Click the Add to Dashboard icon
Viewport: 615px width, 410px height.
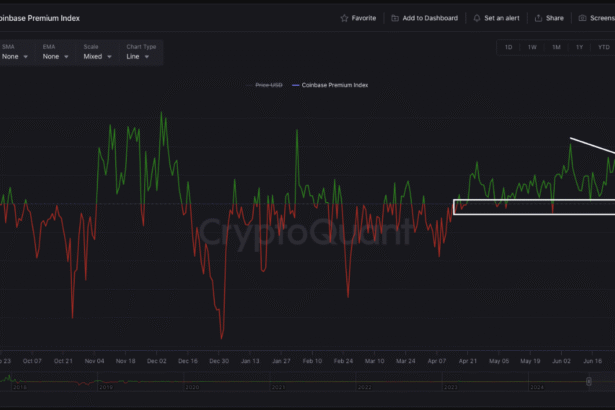(x=395, y=18)
